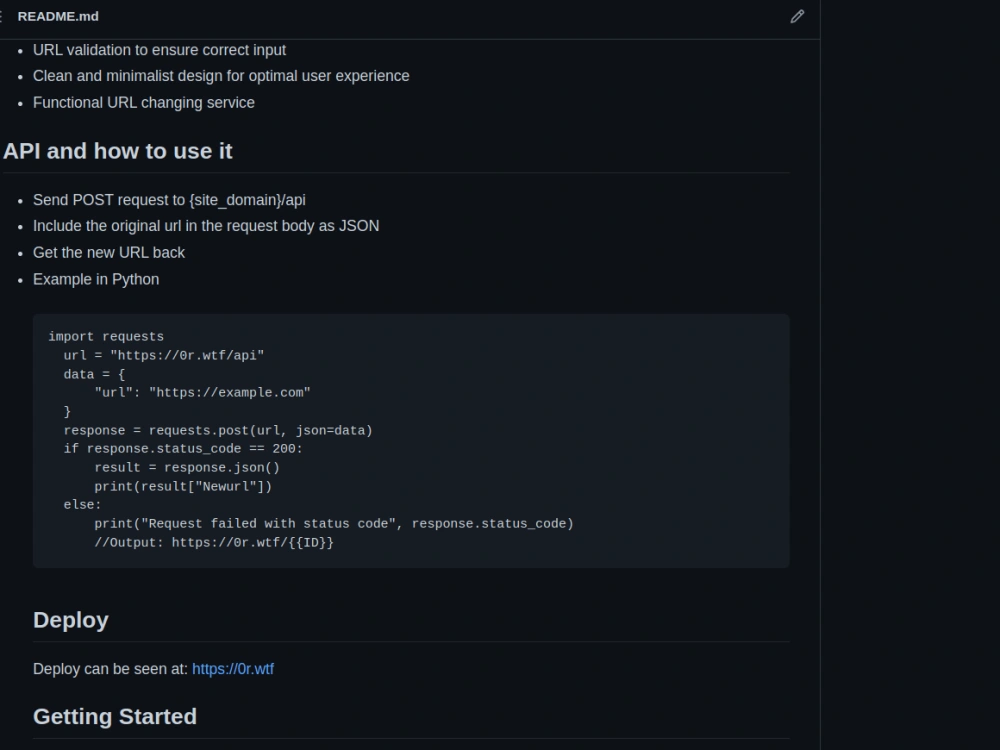Click the 'Request failed with status code' line
The height and width of the screenshot is (750, 1000).
coord(334,524)
